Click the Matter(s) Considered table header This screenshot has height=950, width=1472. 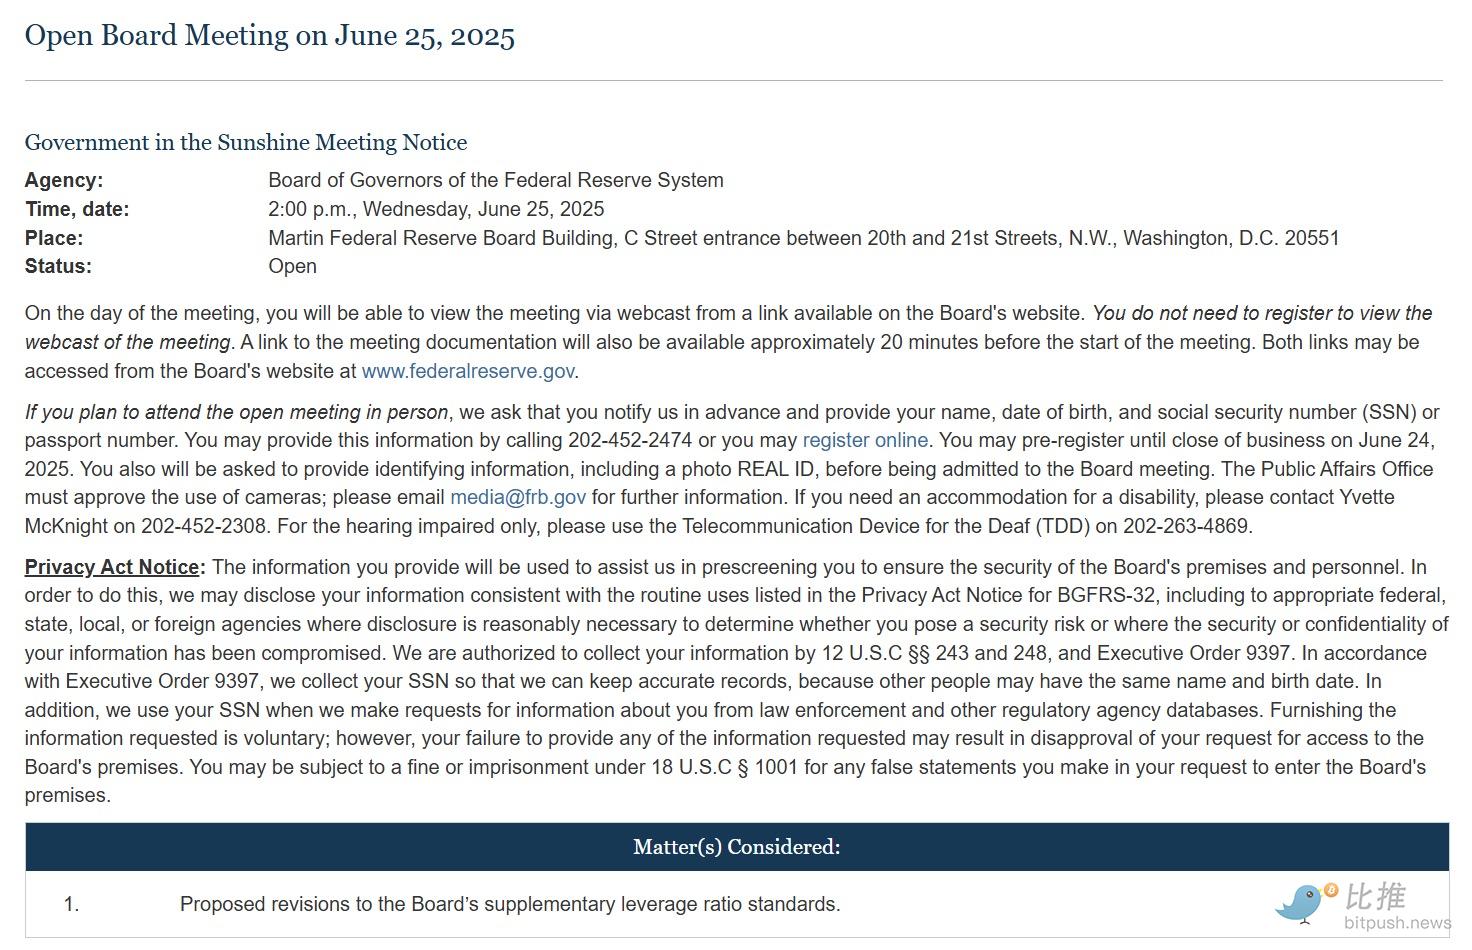(736, 847)
